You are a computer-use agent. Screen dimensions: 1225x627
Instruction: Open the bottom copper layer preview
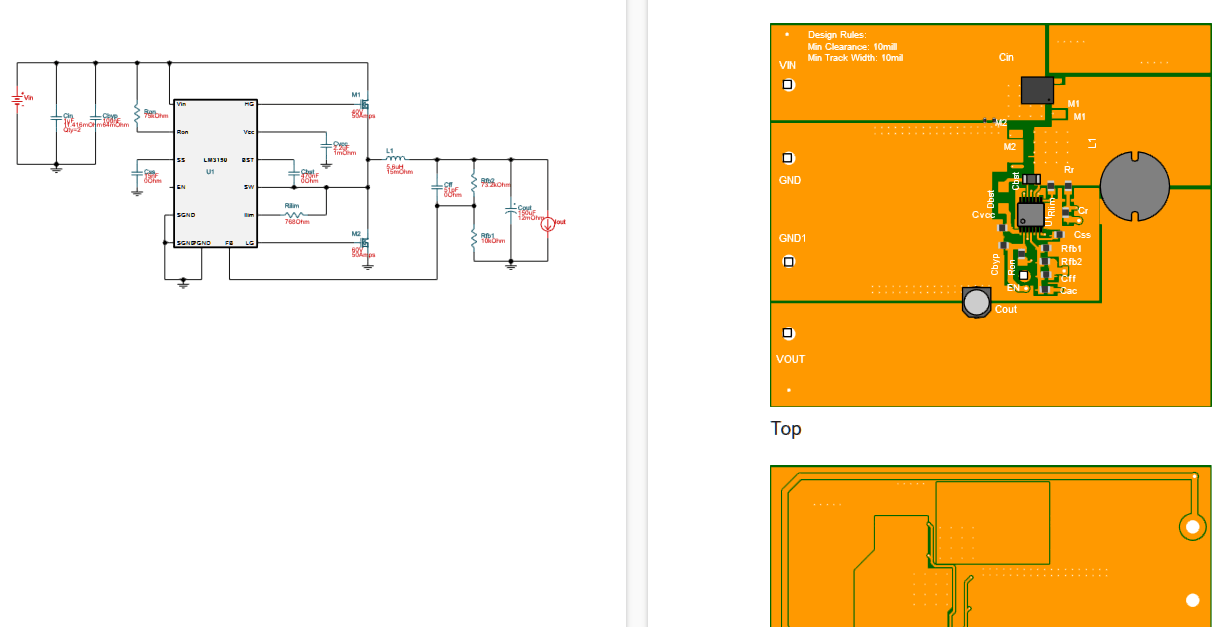pyautogui.click(x=990, y=545)
